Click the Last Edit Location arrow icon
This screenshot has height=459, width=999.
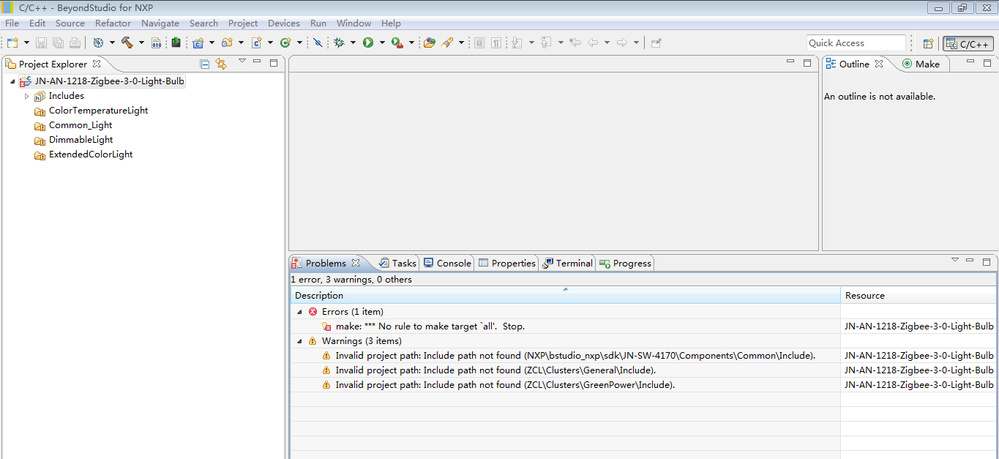click(x=576, y=43)
